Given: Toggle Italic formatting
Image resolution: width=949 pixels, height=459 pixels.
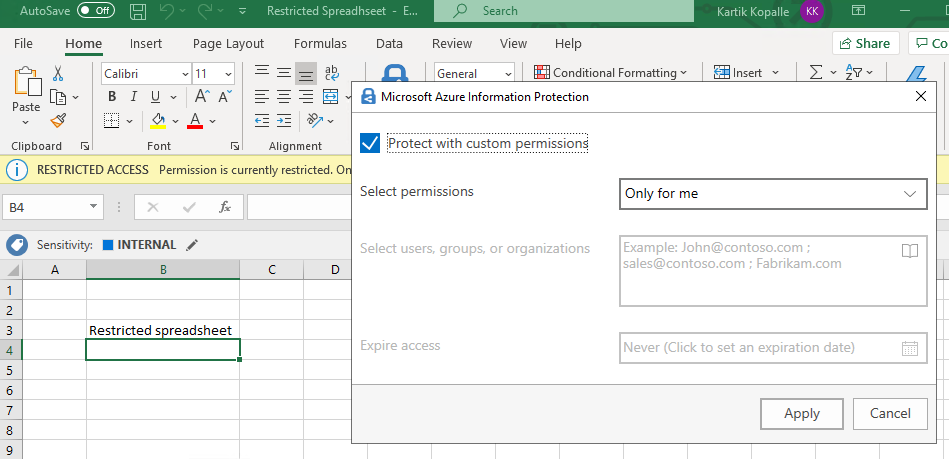Looking at the screenshot, I should 134,97.
